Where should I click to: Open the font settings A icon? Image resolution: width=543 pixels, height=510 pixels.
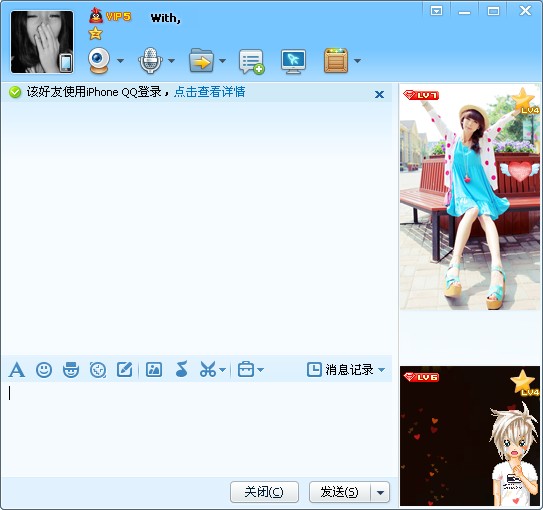[x=17, y=369]
